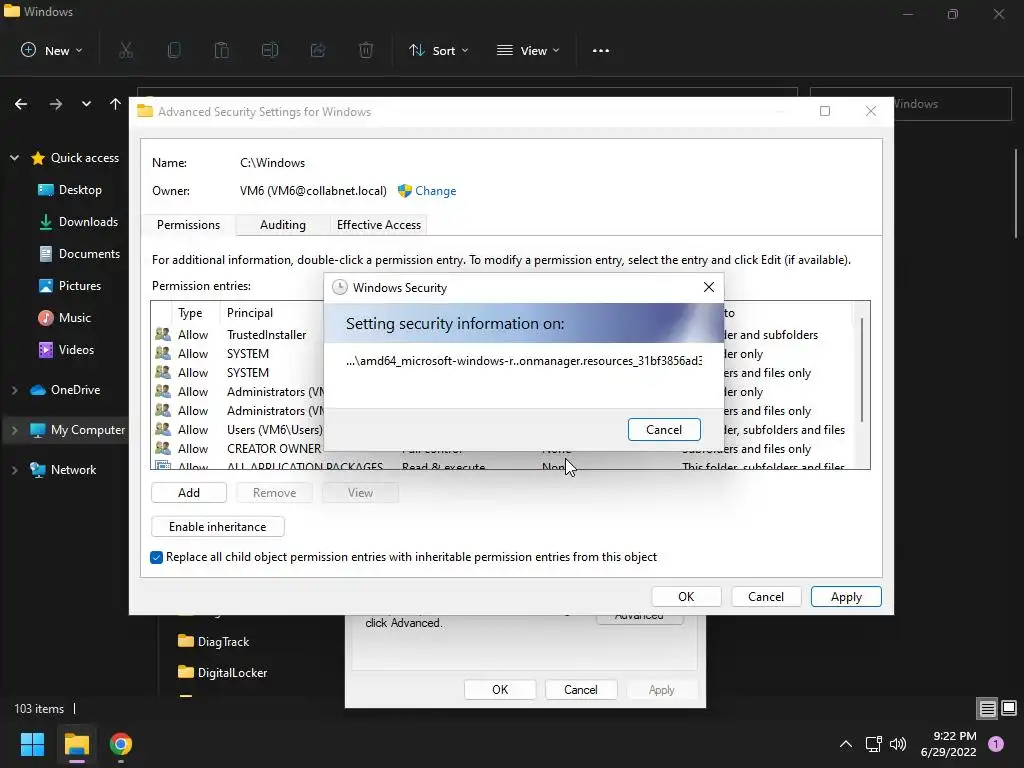The height and width of the screenshot is (768, 1024).
Task: Open recent locations dropdown chevron
Action: click(86, 104)
